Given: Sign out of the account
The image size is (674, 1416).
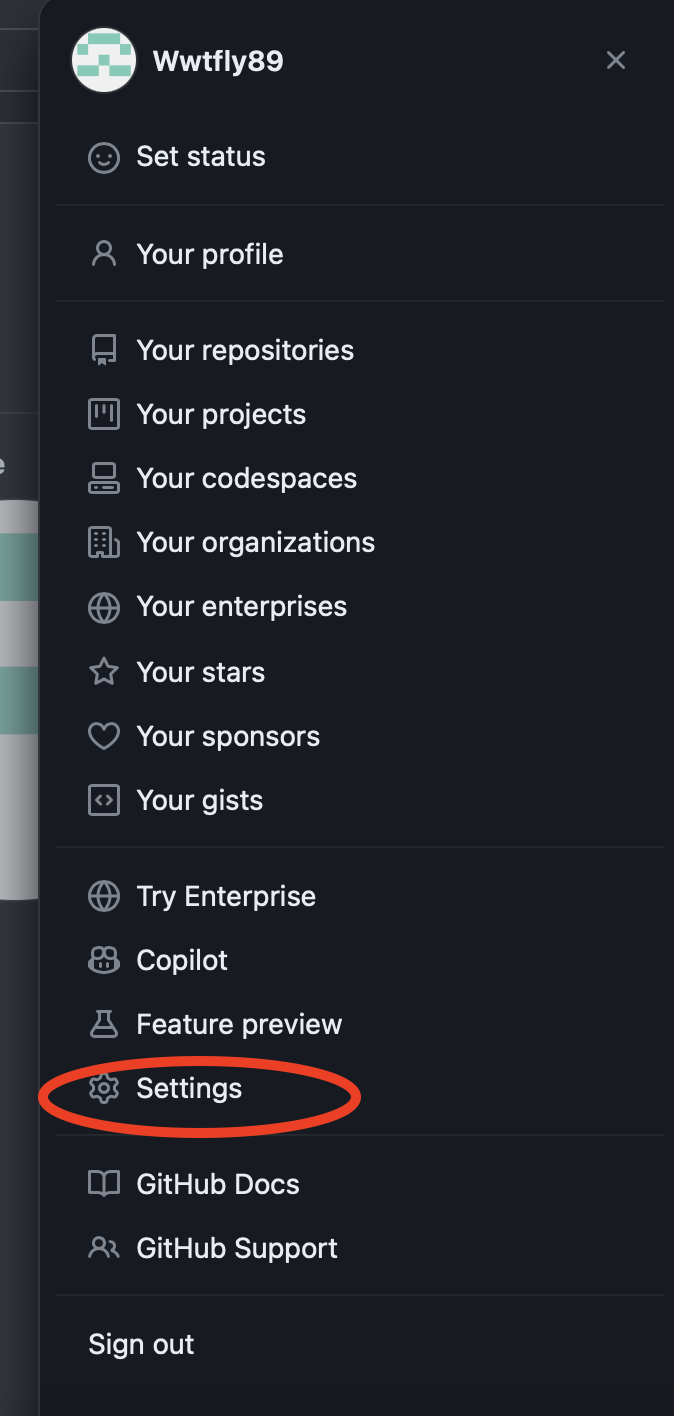Looking at the screenshot, I should [x=141, y=1344].
